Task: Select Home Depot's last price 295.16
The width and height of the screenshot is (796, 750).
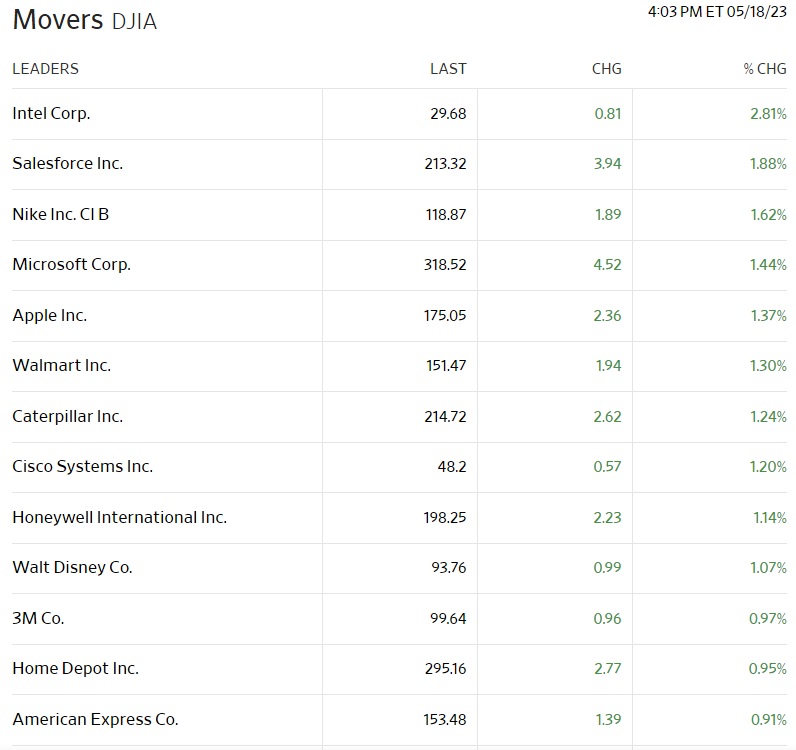Action: tap(446, 669)
